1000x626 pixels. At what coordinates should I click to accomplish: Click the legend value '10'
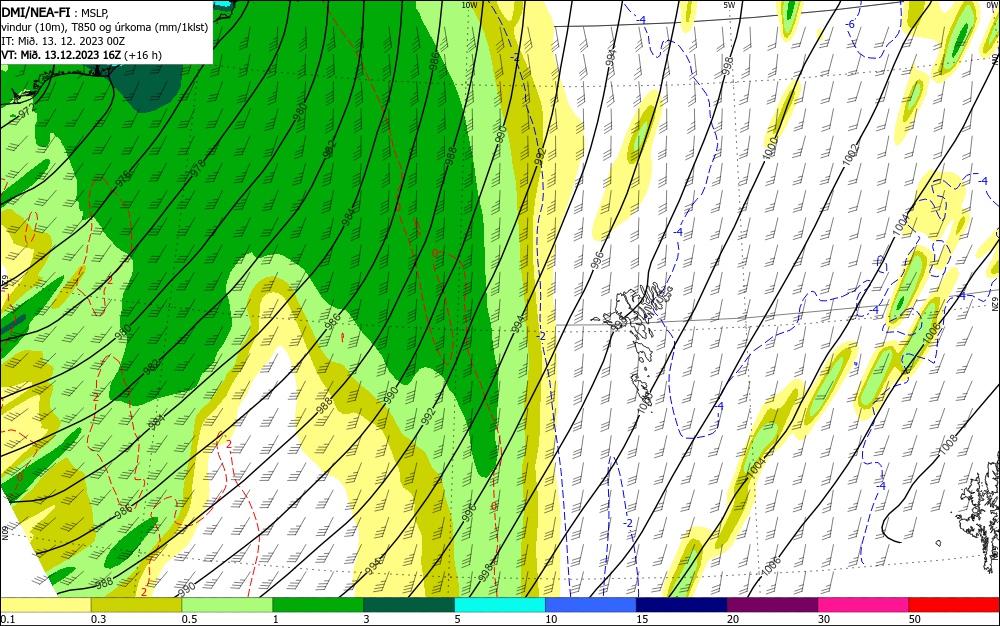tap(552, 620)
